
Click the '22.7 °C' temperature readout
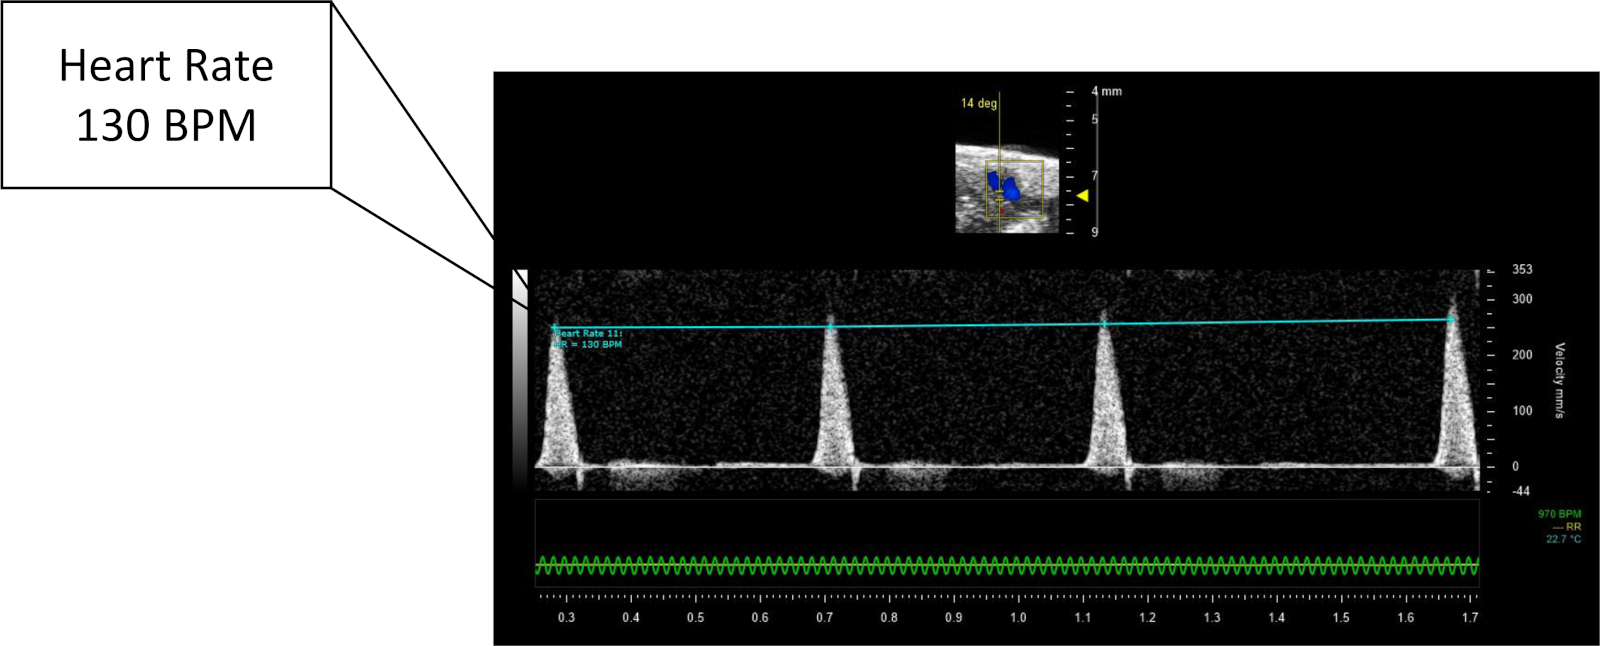(x=1563, y=539)
